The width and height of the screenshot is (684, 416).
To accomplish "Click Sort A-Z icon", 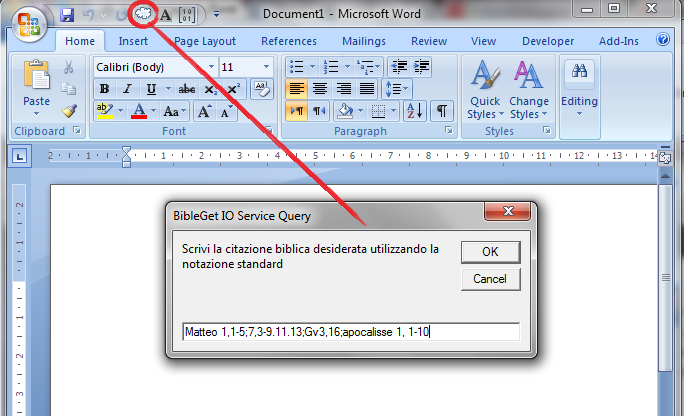I will pyautogui.click(x=414, y=111).
